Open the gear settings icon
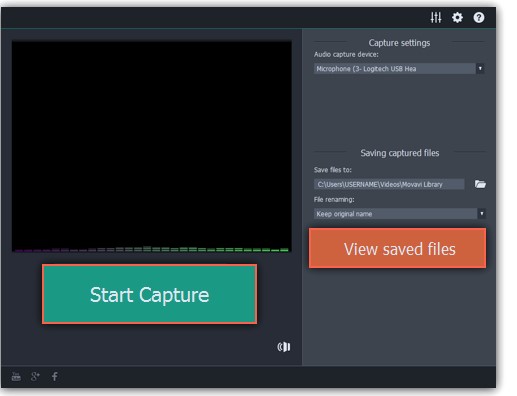This screenshot has width=517, height=396. [x=457, y=17]
